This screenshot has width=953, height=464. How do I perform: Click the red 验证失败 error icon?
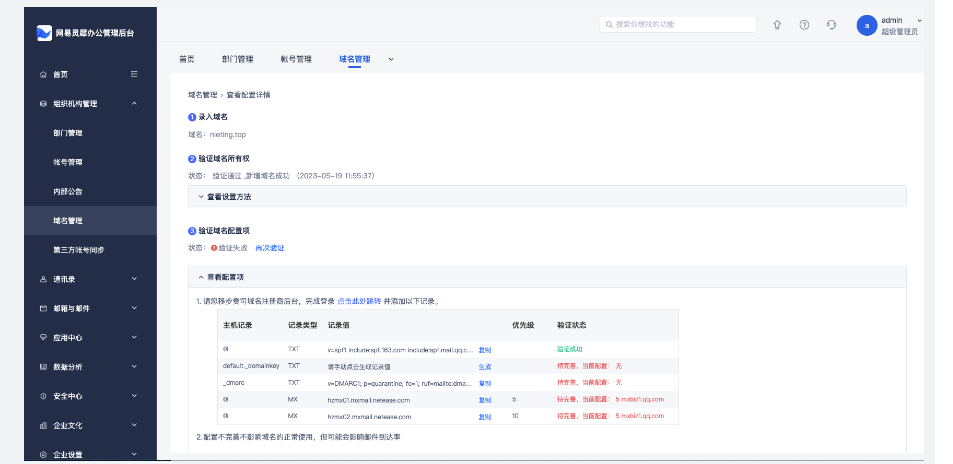[214, 248]
